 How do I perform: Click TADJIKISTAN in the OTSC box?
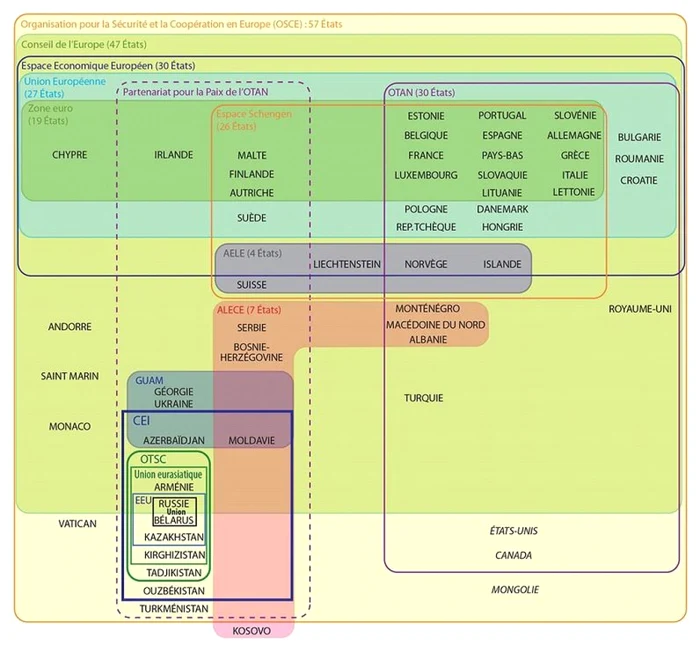tap(174, 573)
